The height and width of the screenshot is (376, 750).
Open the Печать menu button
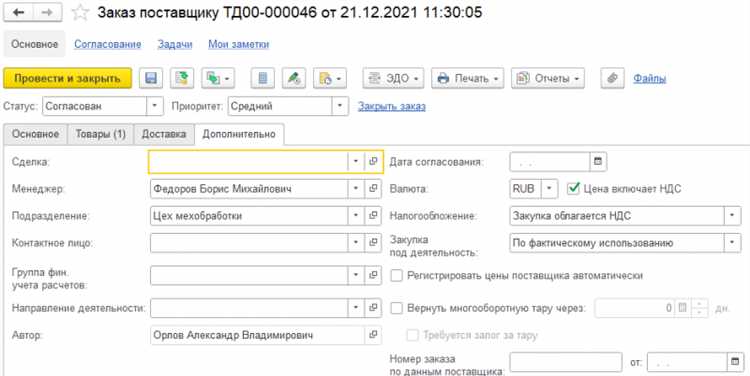coord(467,78)
